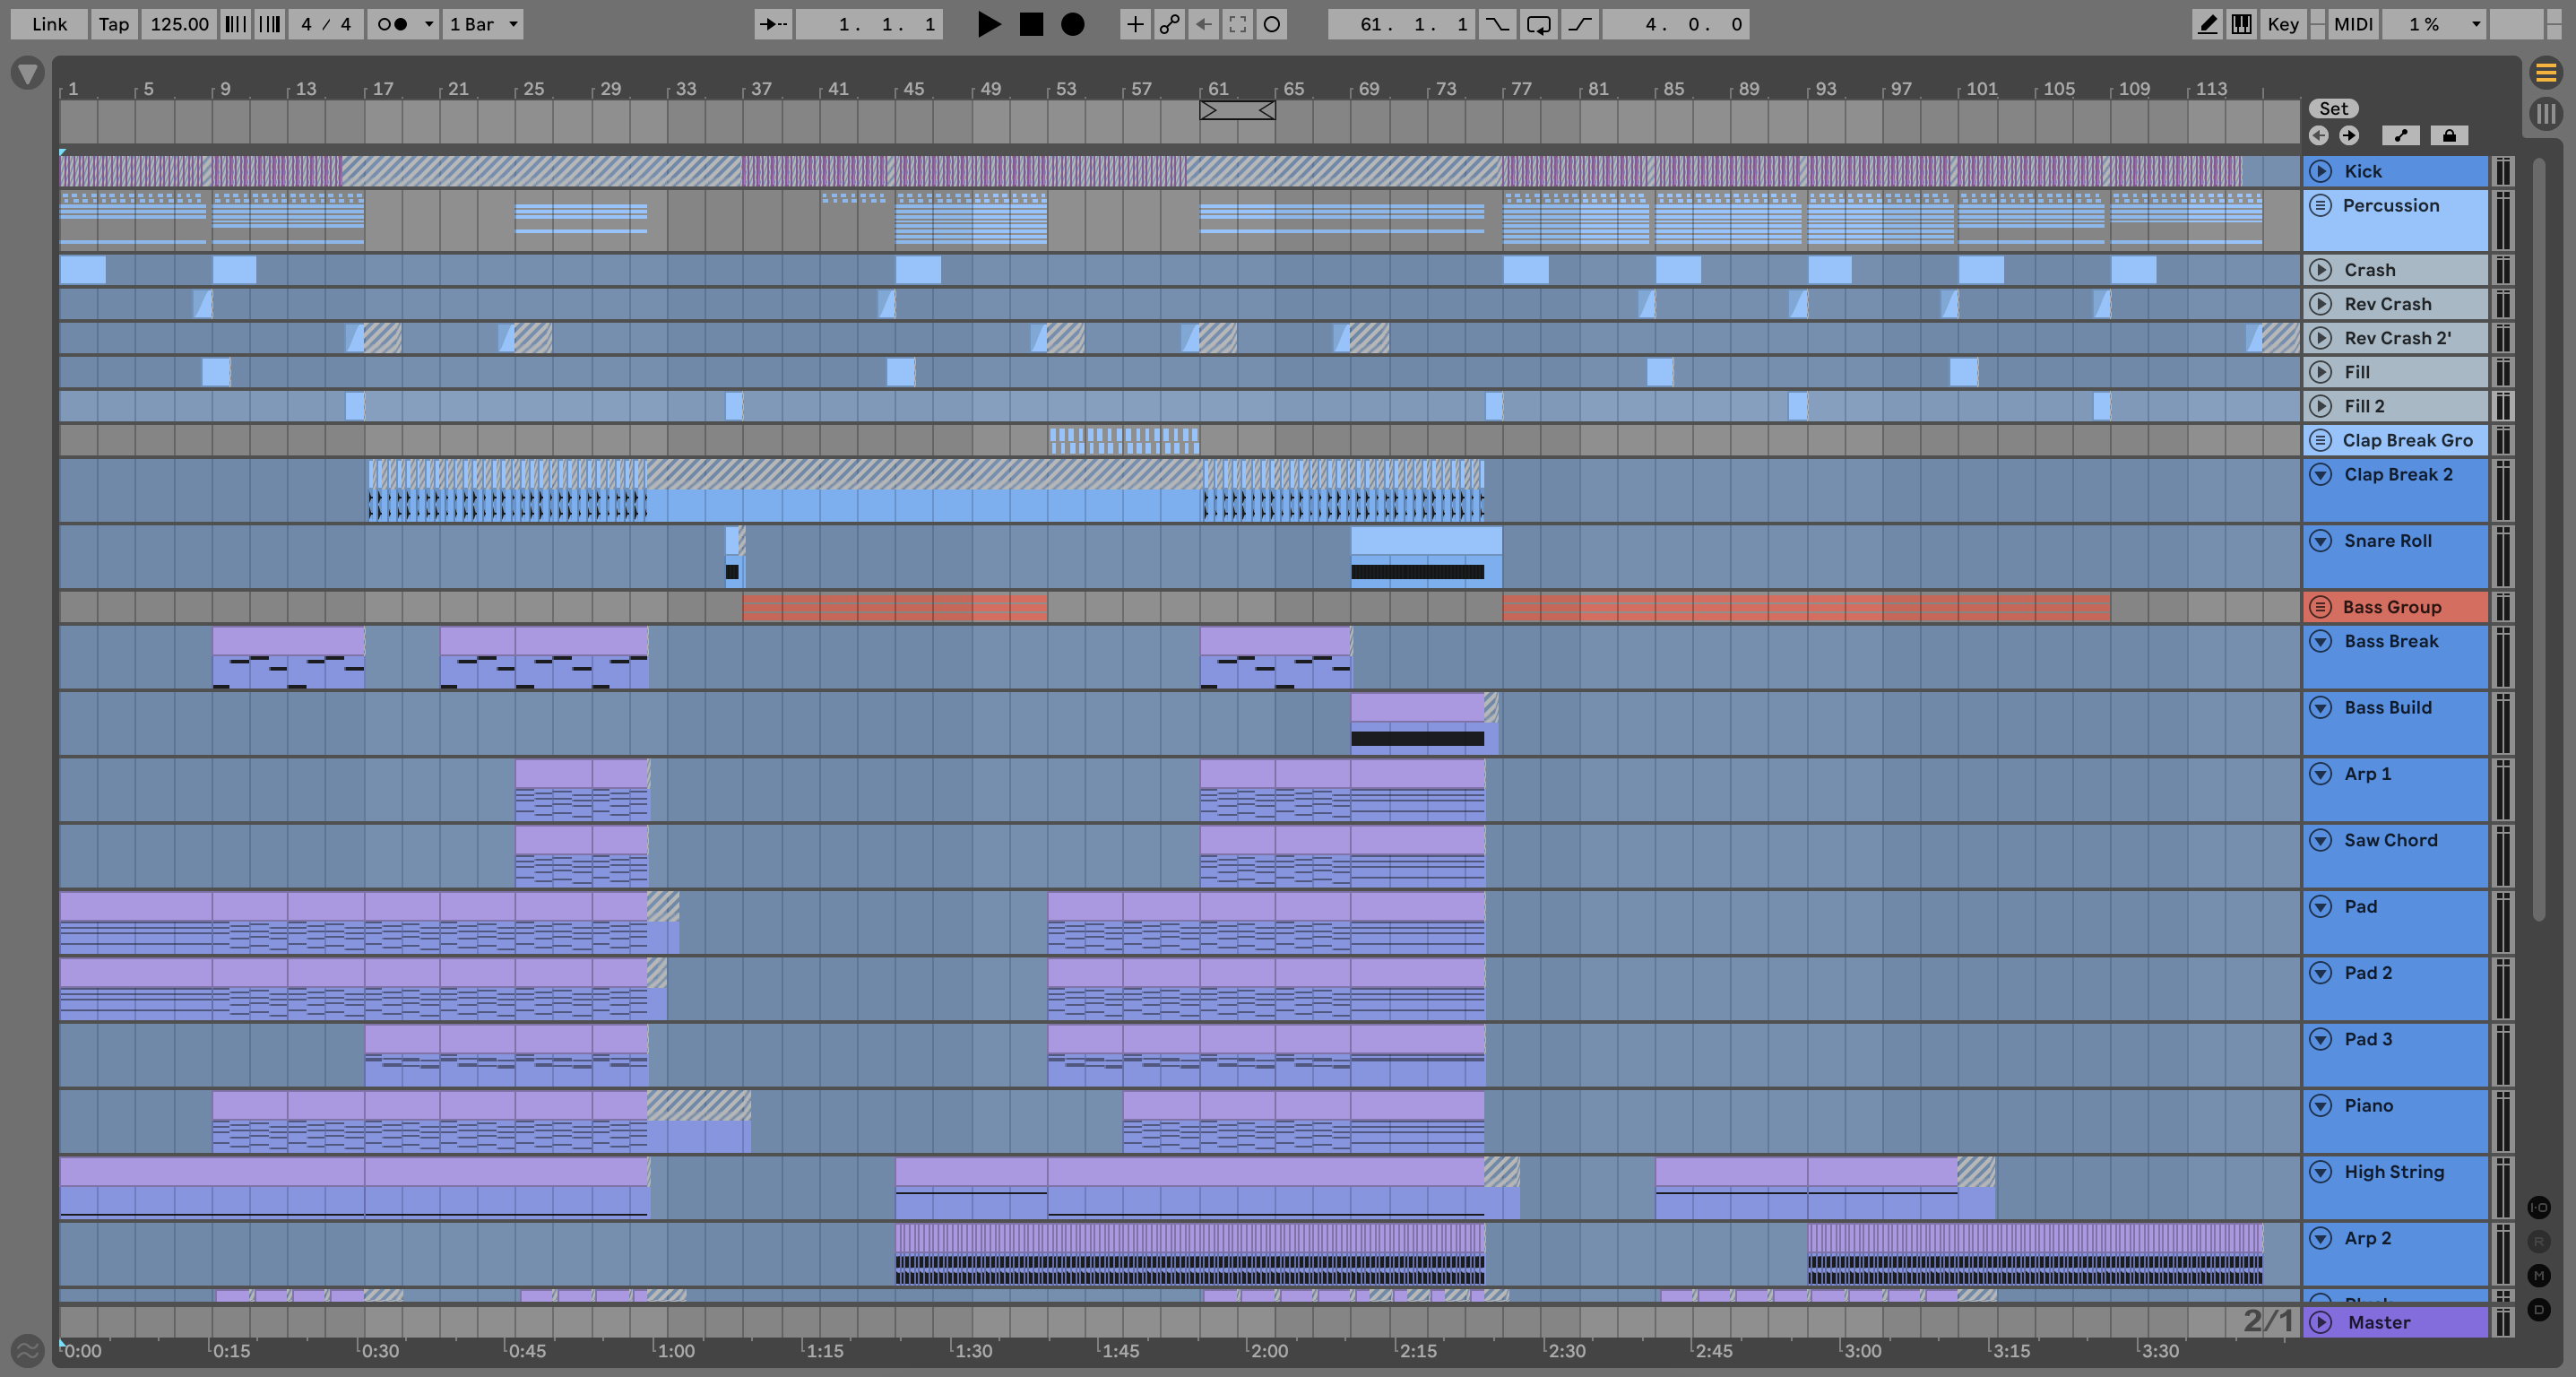2576x1377 pixels.
Task: Toggle Draw Mode pencil icon
Action: pyautogui.click(x=2207, y=24)
